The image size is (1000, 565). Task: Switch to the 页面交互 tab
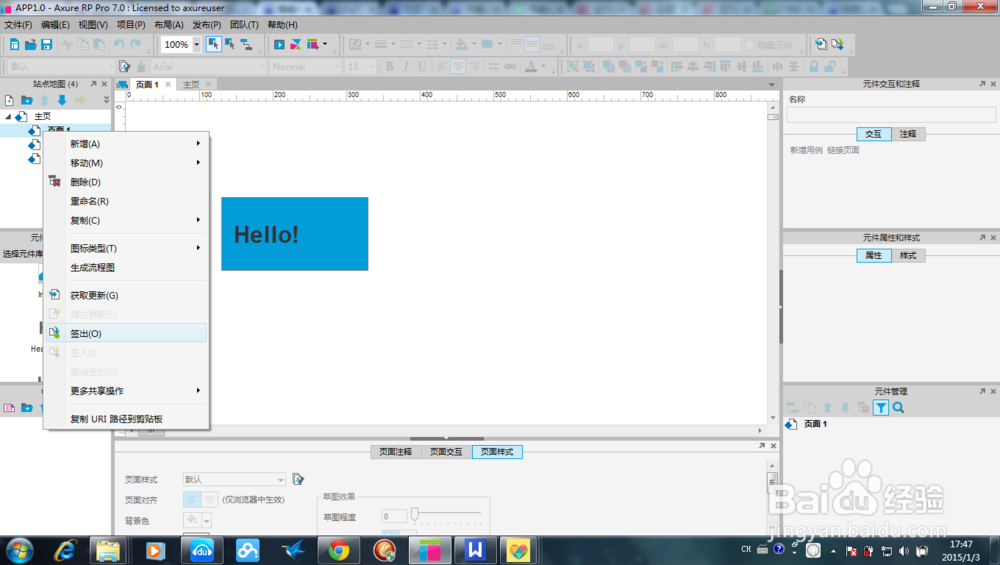[446, 451]
